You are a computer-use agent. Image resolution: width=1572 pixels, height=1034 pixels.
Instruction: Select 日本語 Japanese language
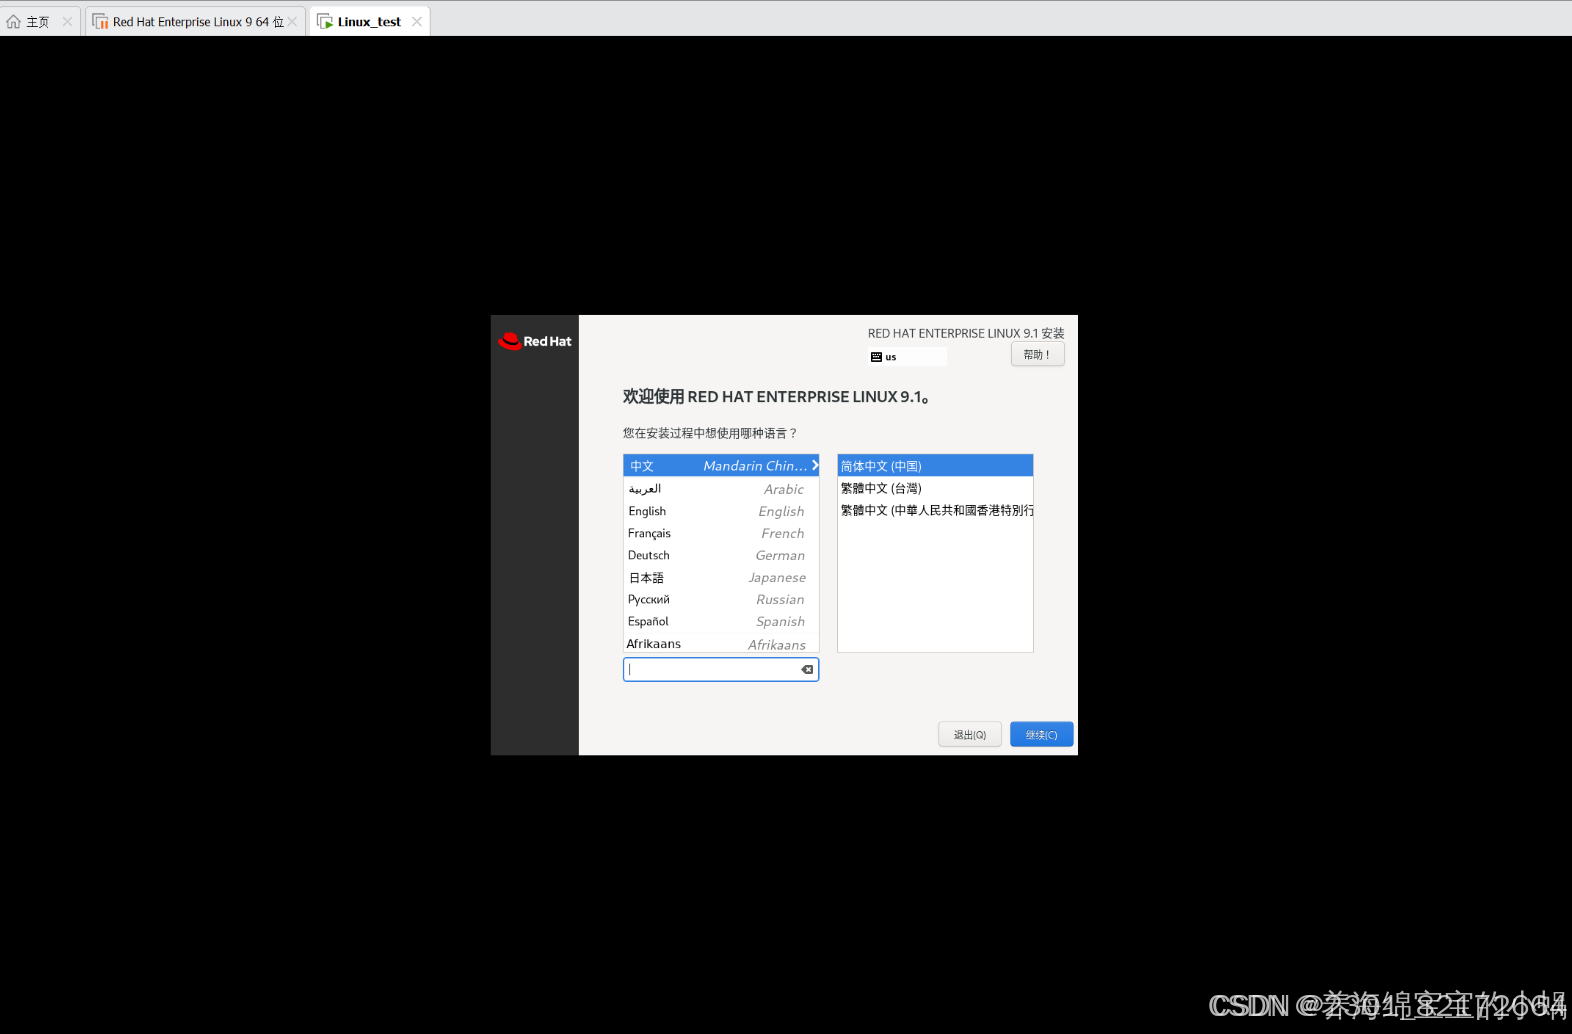pos(721,577)
